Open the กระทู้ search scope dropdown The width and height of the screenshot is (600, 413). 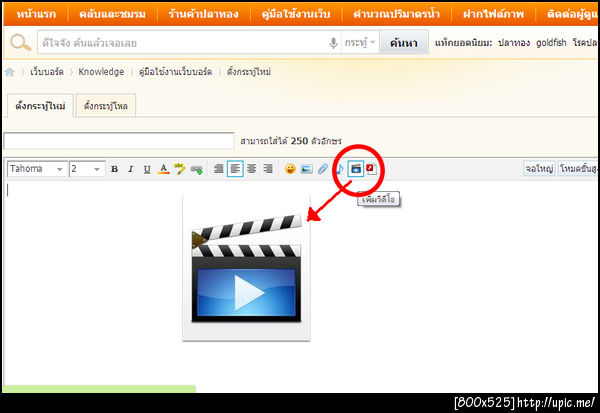coord(360,42)
